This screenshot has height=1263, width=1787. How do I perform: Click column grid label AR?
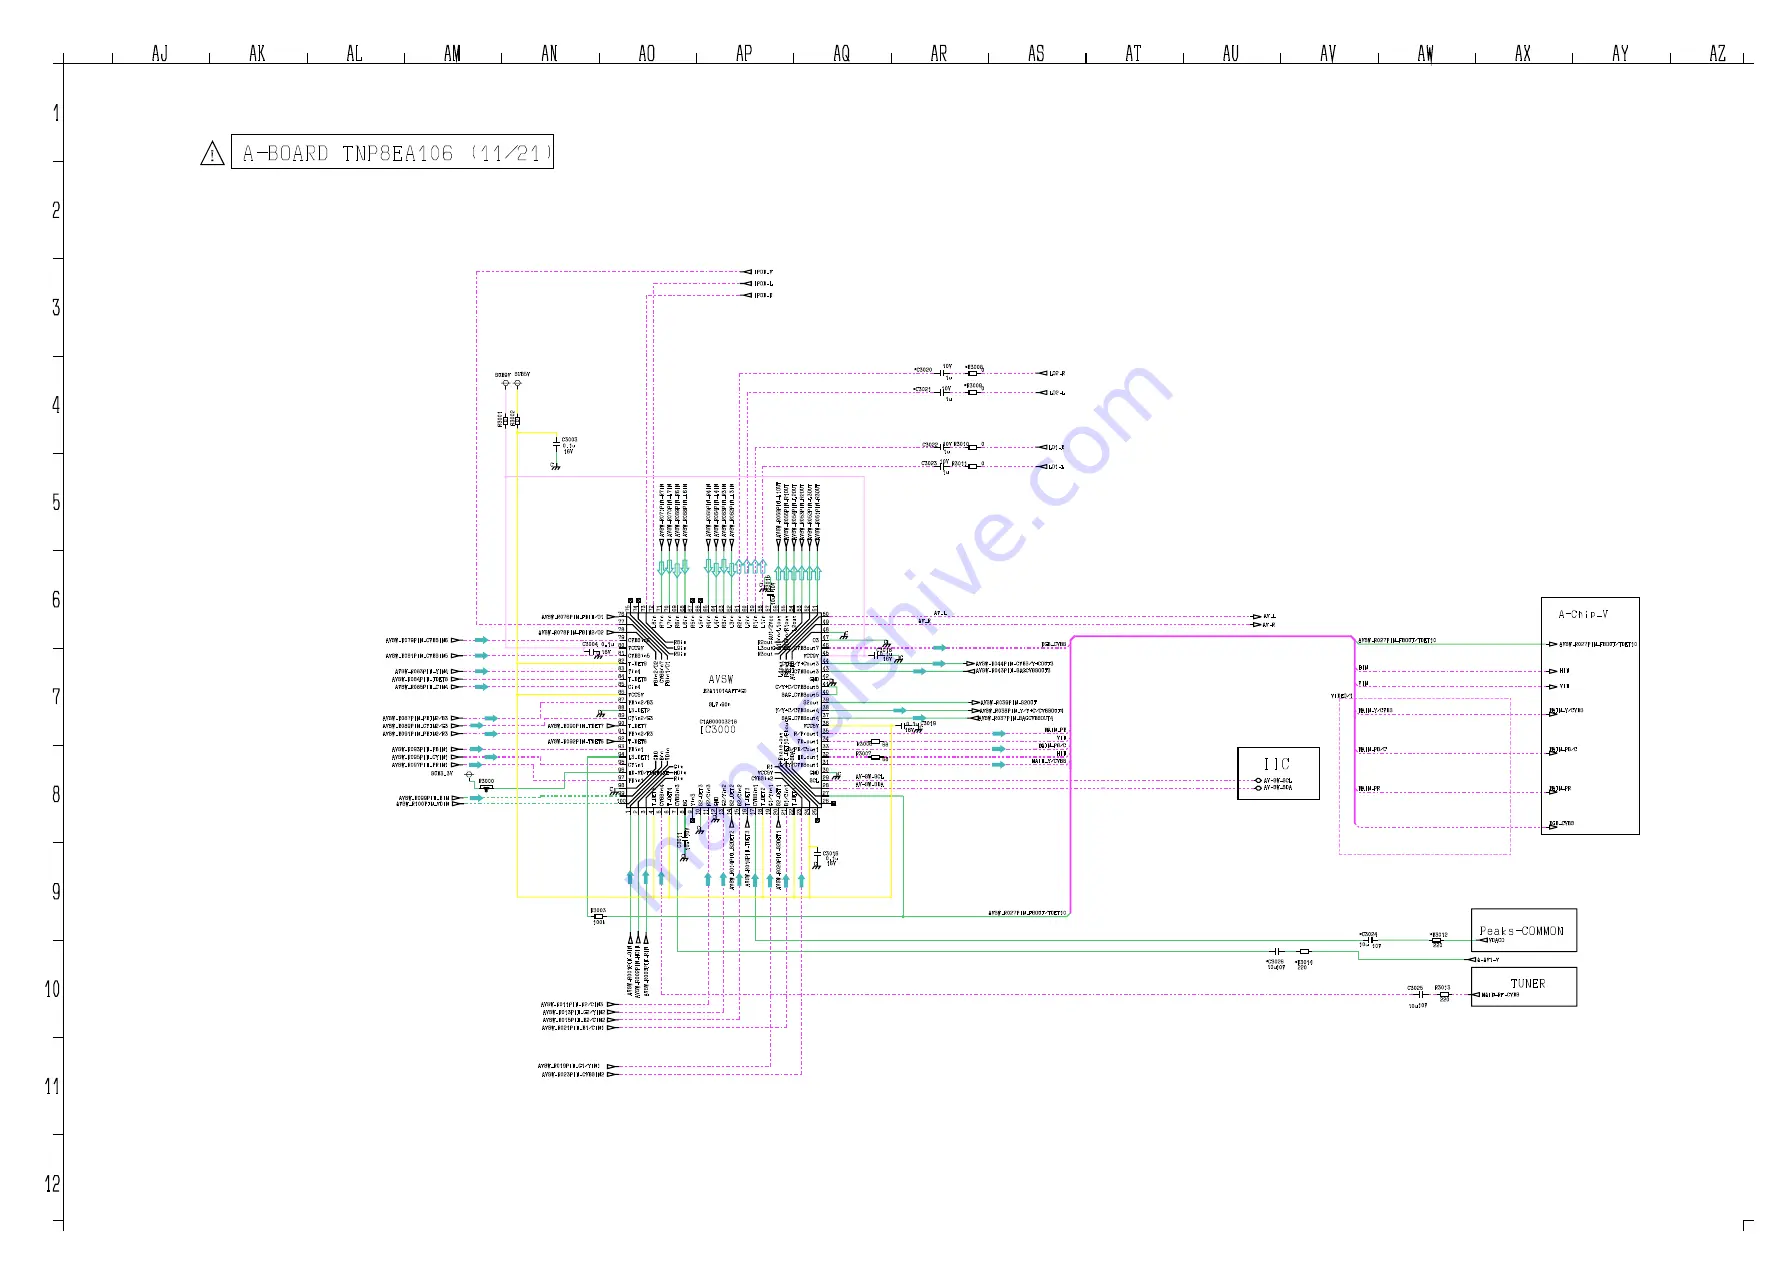pos(939,53)
